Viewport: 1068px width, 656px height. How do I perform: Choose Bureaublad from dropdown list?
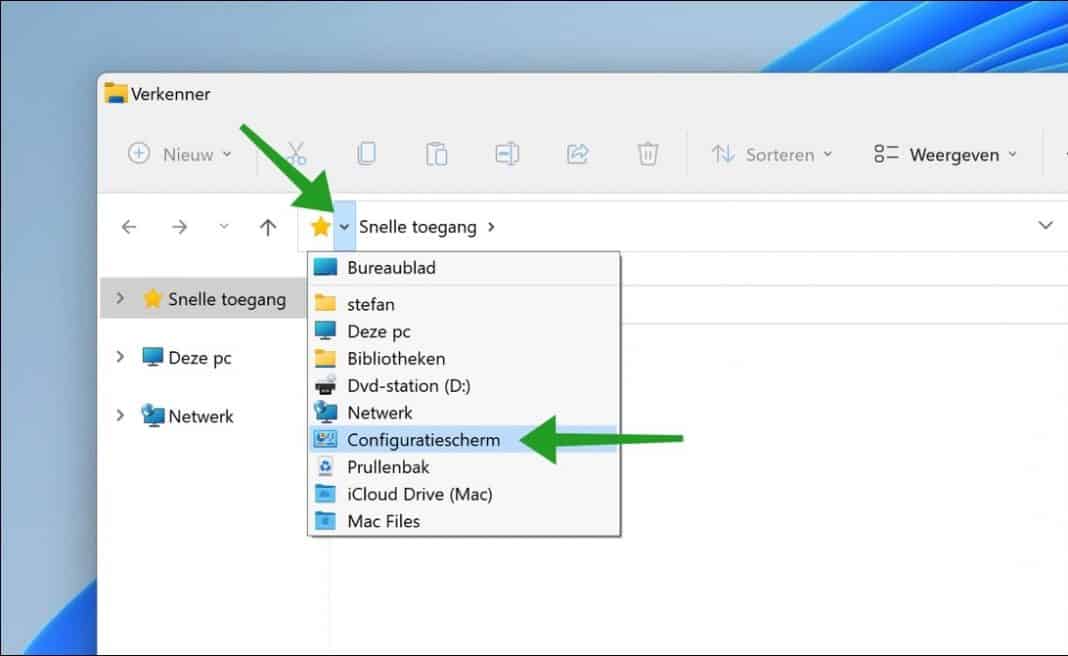click(x=464, y=268)
